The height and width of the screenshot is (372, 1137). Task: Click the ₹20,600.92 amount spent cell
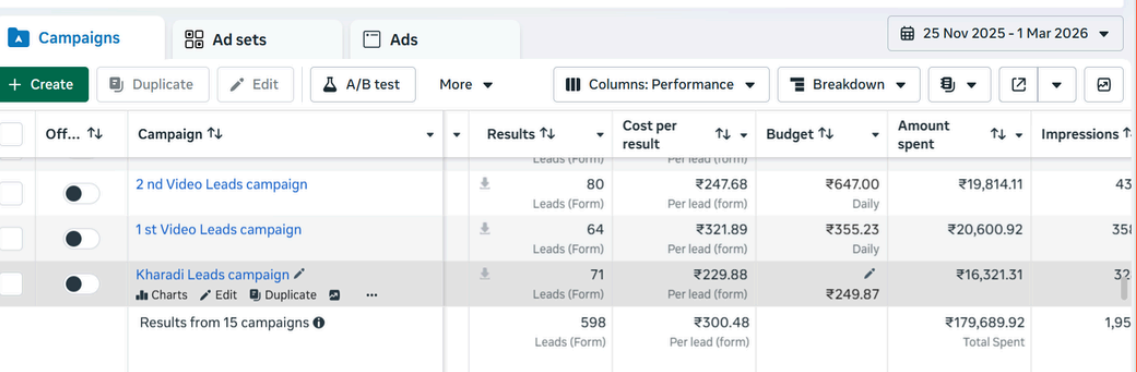[x=985, y=230]
